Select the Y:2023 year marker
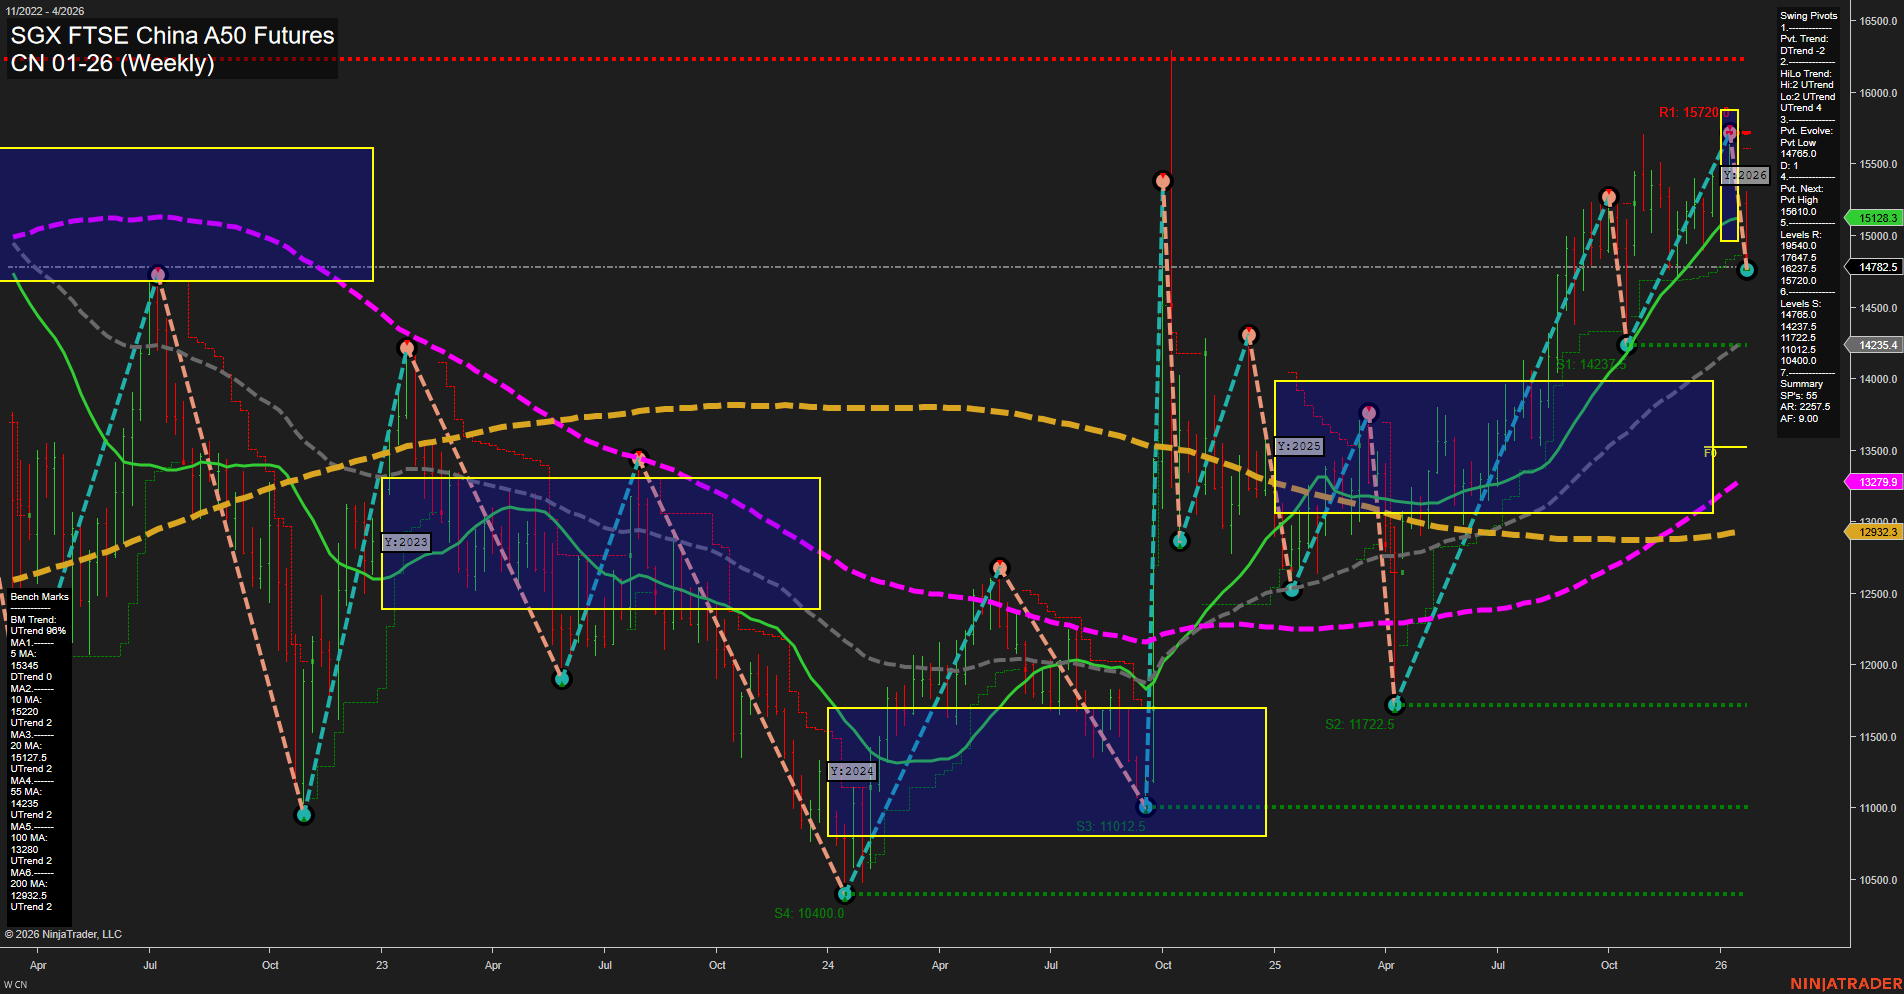 (x=406, y=541)
